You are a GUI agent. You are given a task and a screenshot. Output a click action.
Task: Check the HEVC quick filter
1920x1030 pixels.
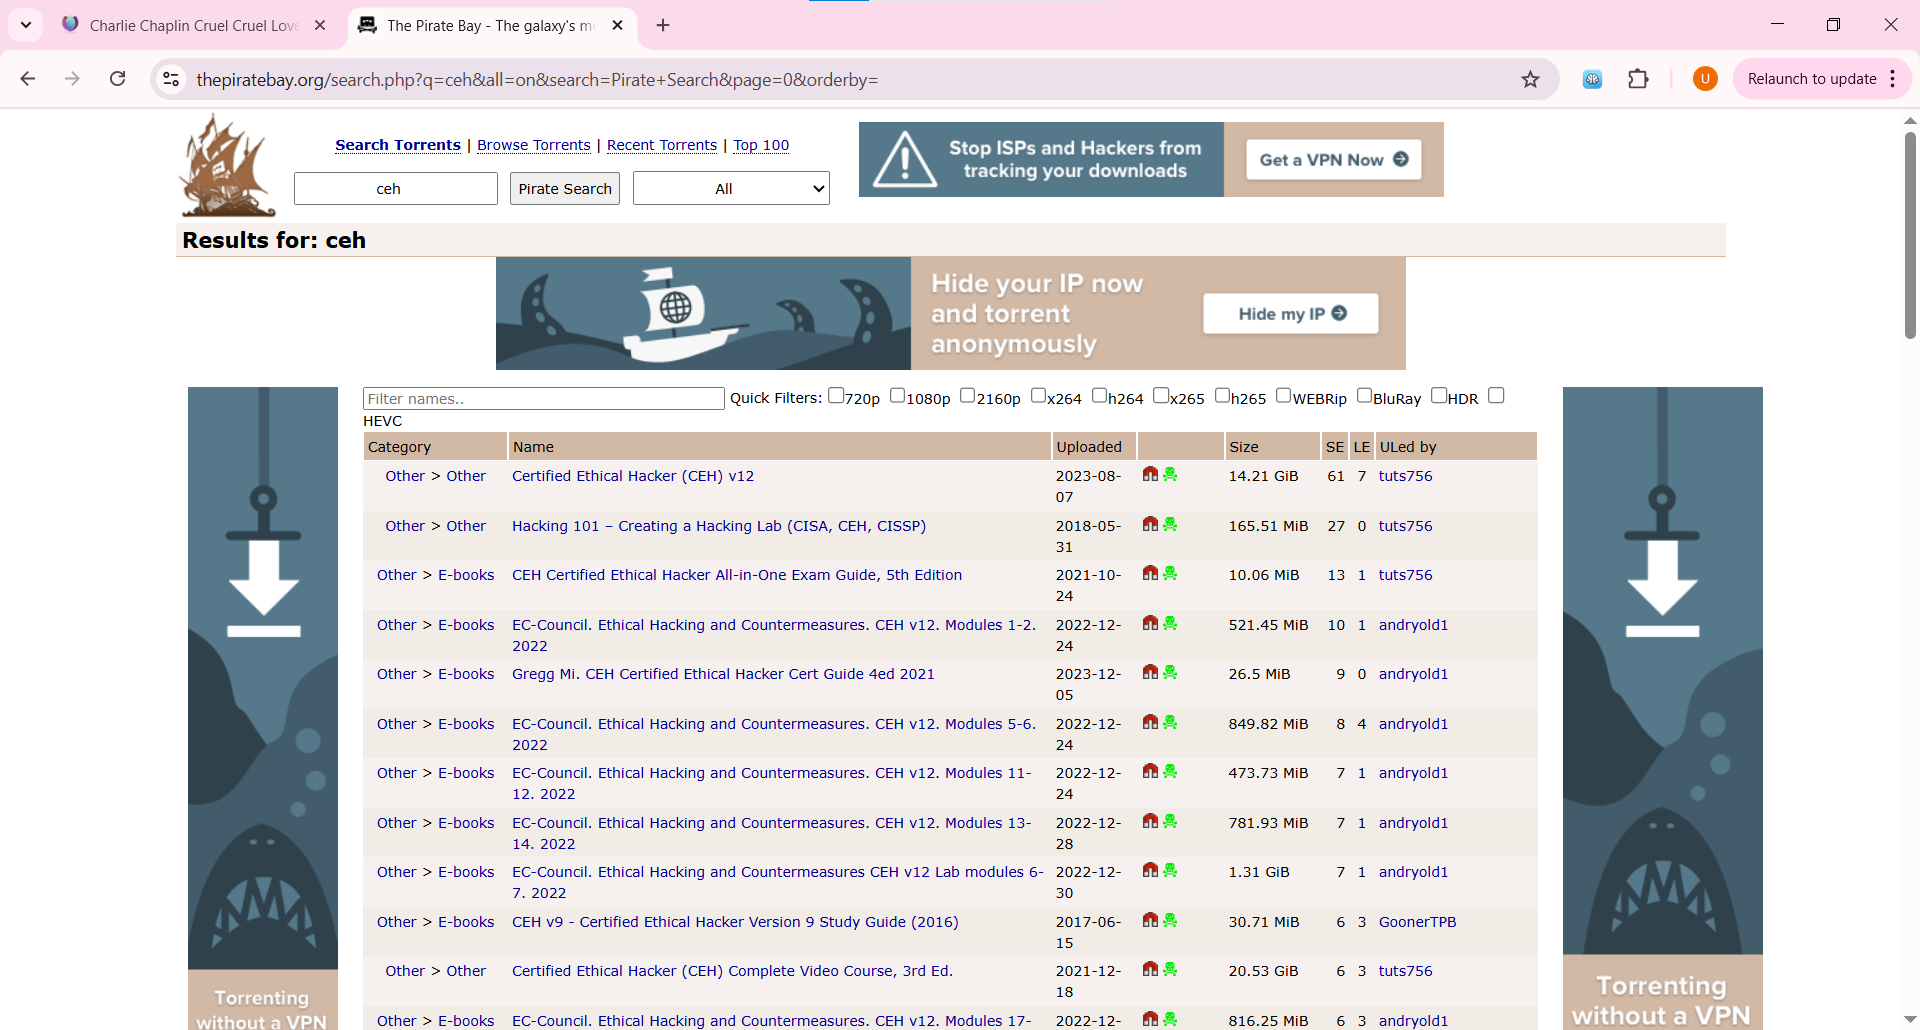point(1496,396)
